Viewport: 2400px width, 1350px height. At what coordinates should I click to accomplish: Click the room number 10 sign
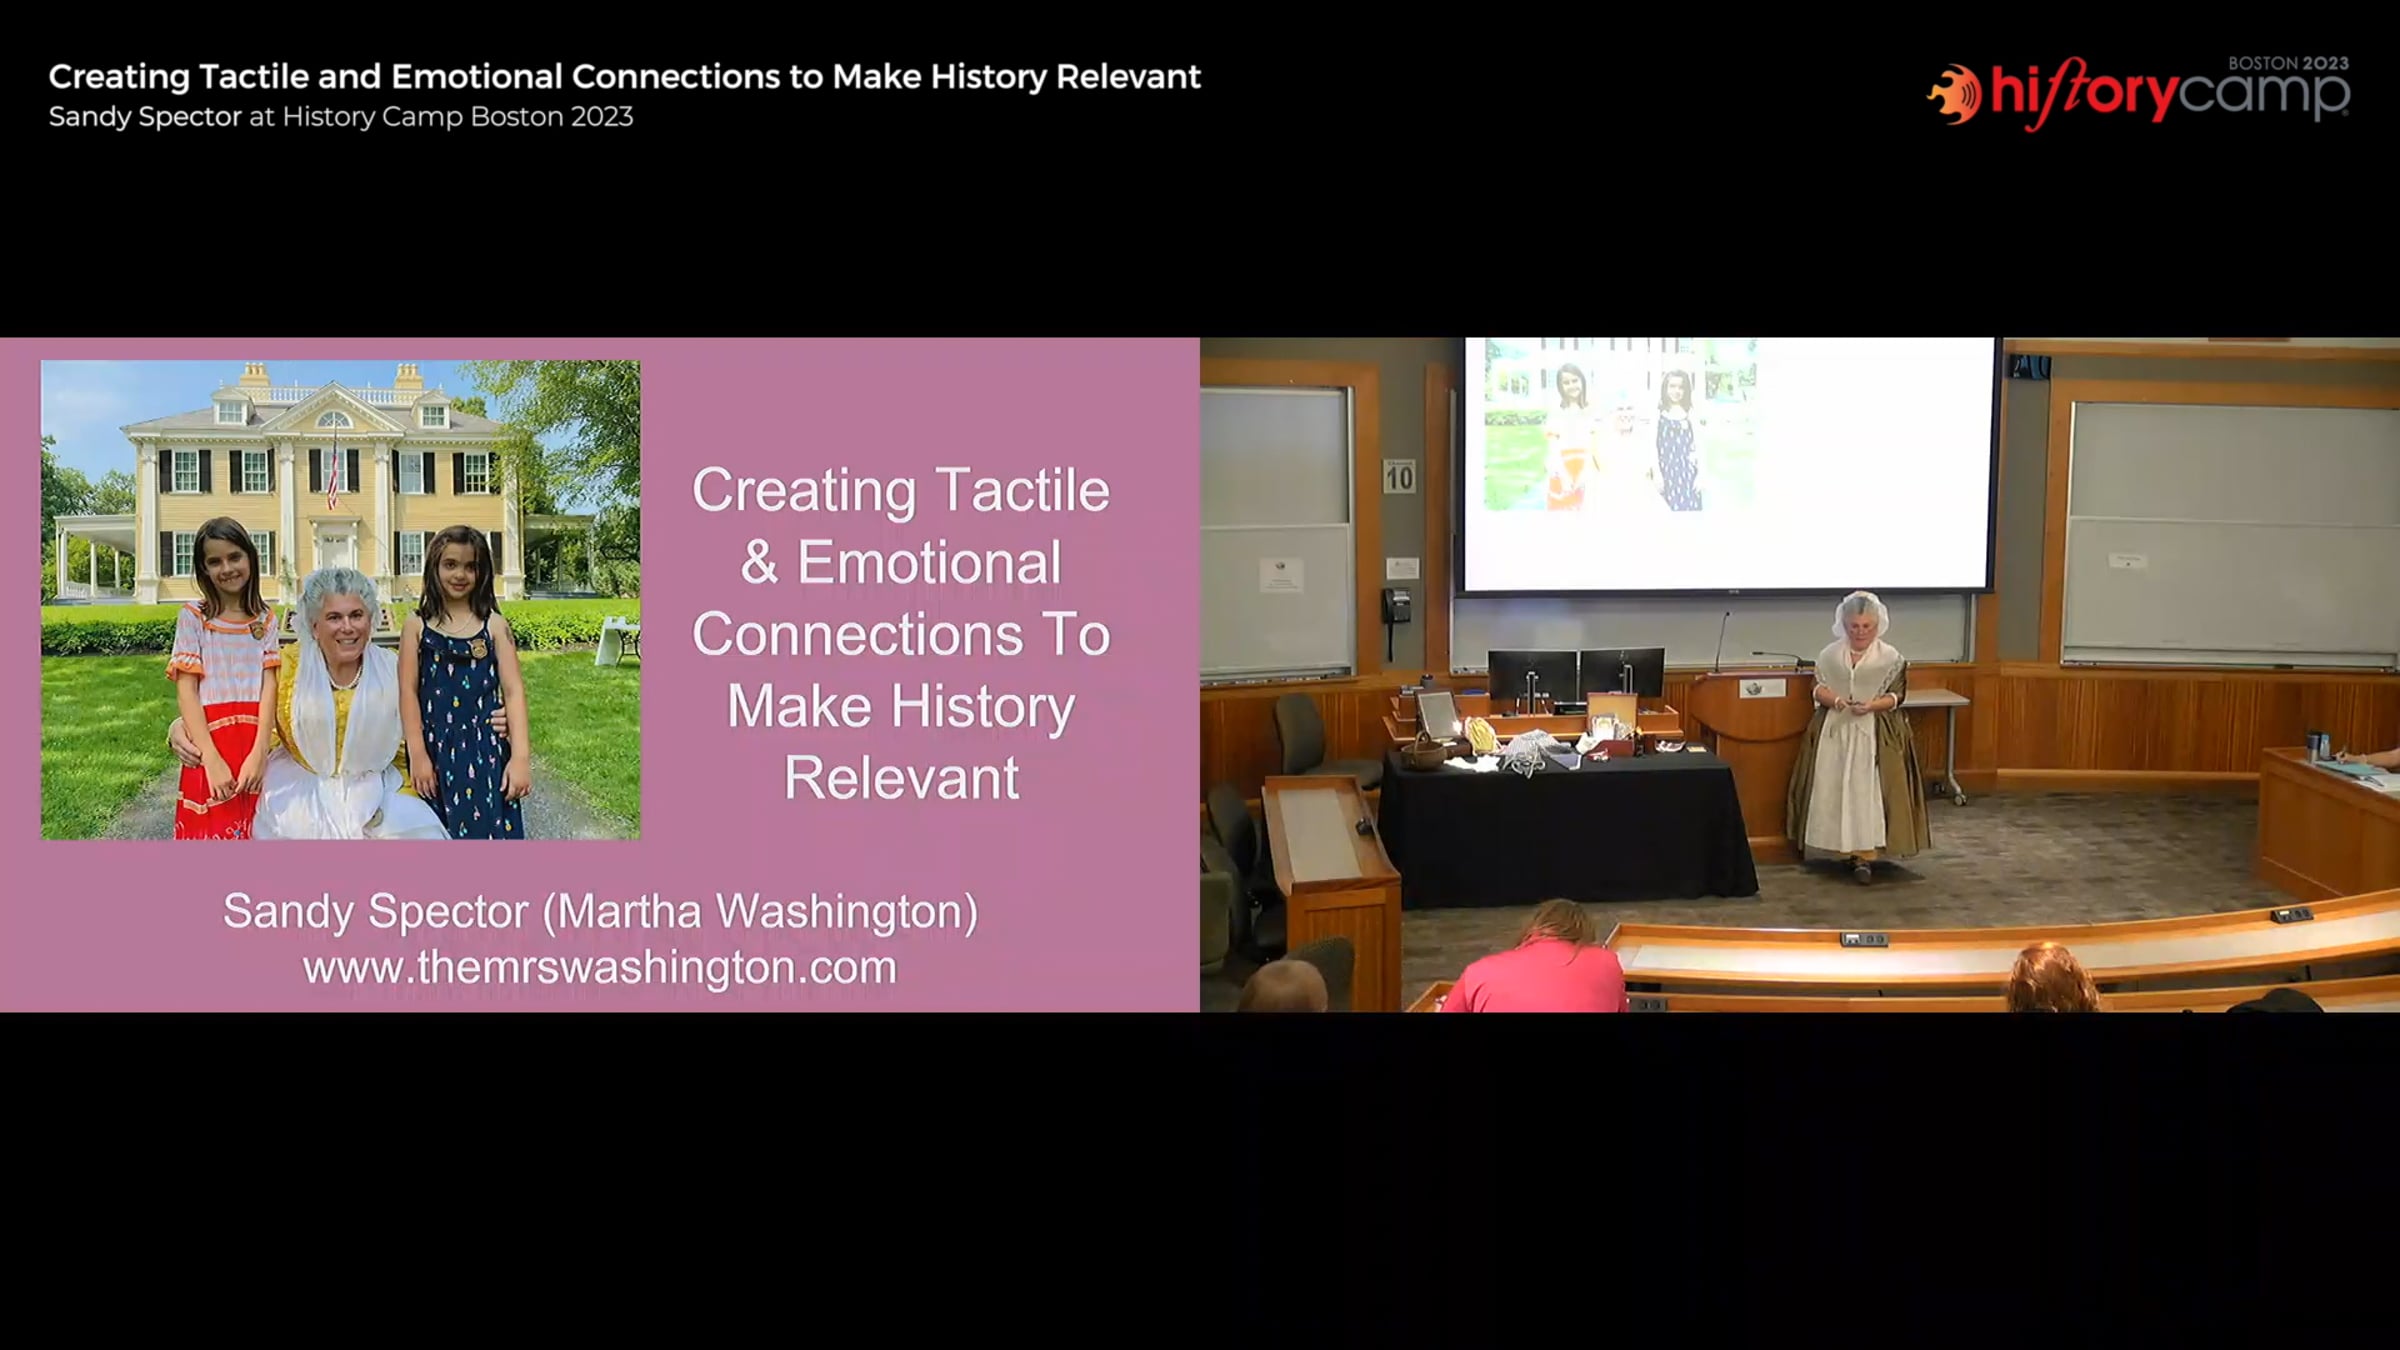[x=1399, y=476]
